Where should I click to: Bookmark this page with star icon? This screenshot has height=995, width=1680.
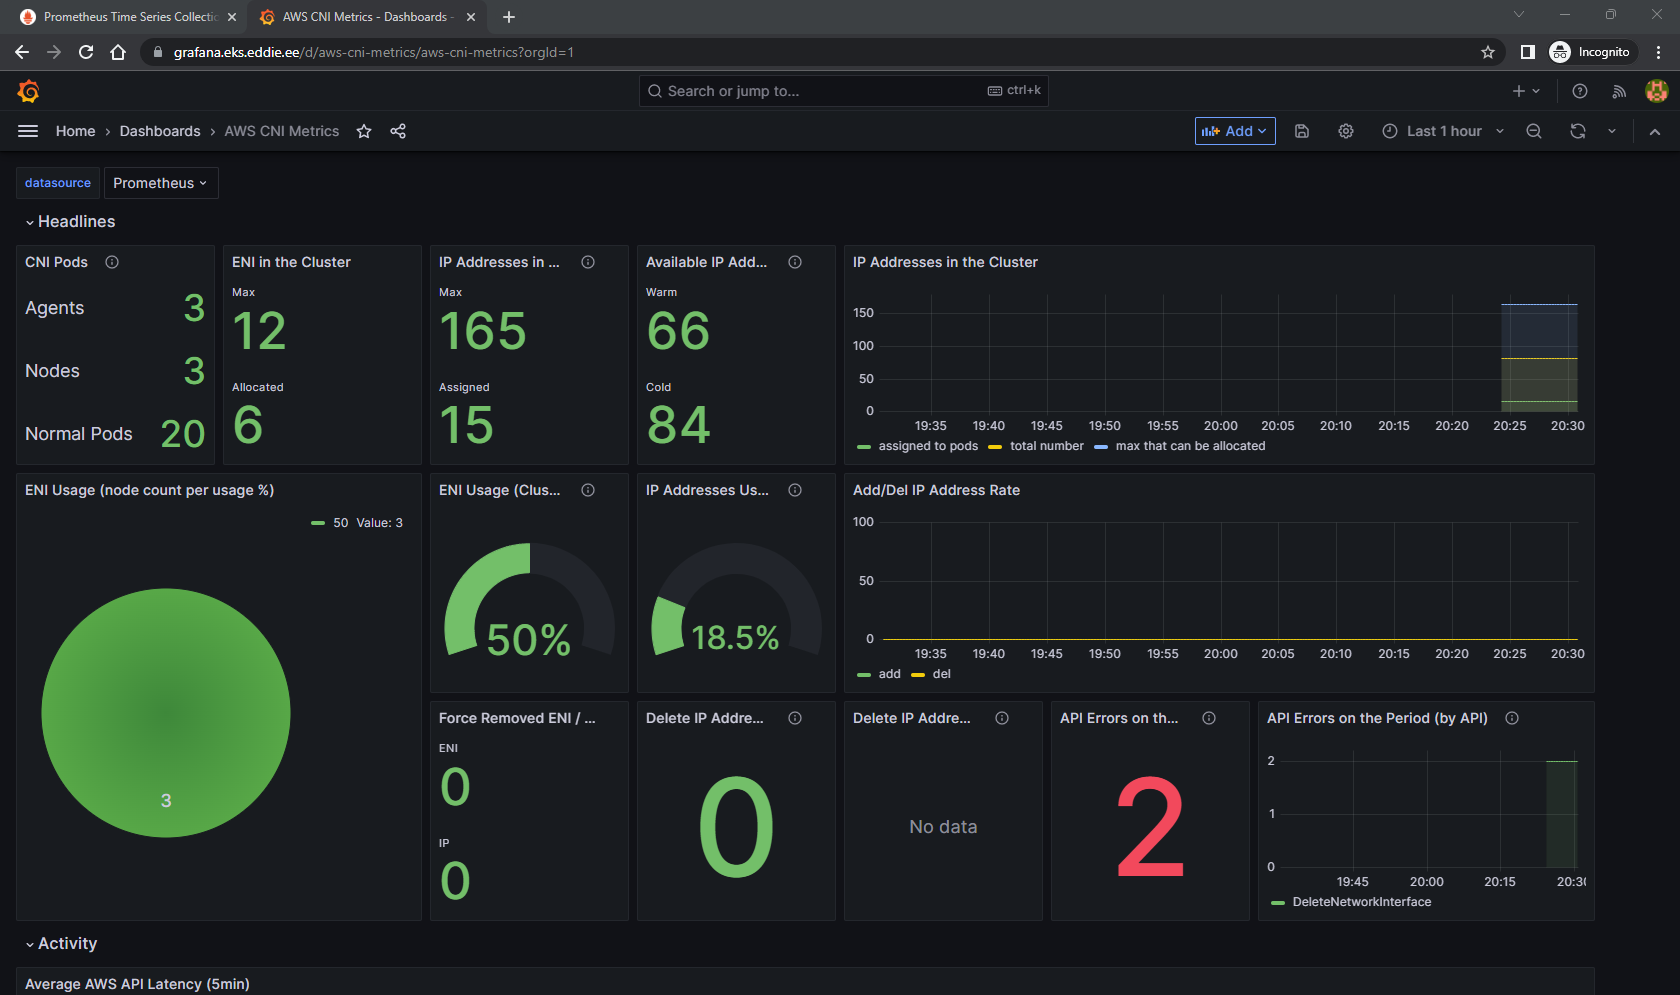coord(1488,52)
